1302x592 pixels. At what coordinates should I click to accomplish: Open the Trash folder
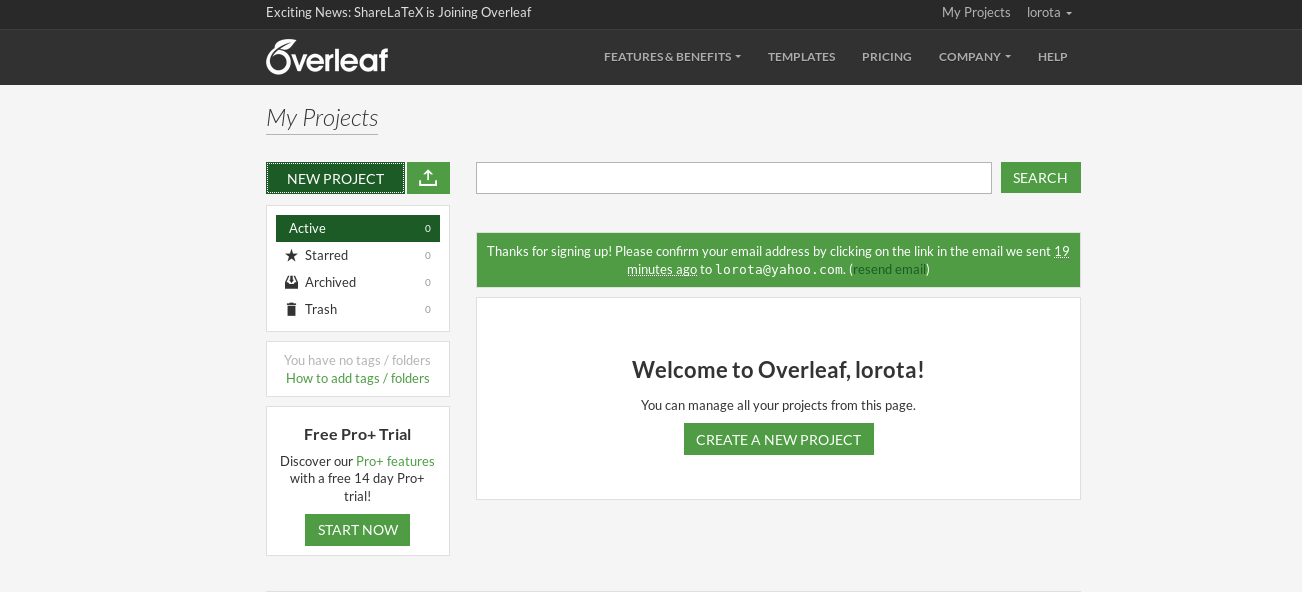pos(321,309)
